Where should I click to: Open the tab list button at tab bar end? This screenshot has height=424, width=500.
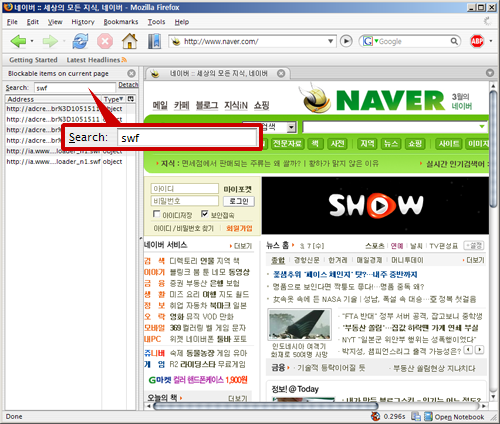[x=490, y=73]
